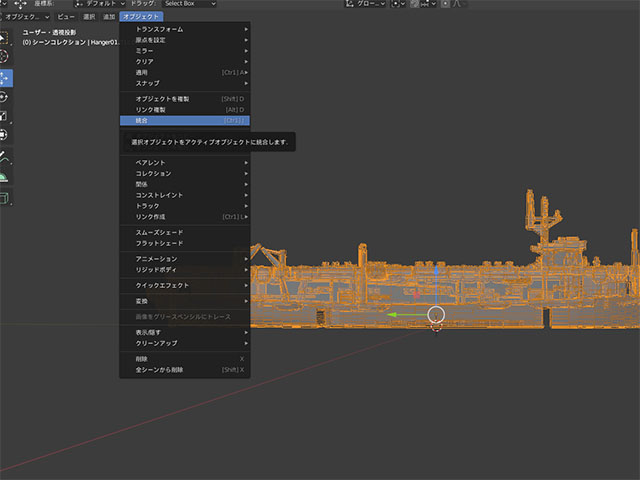
Task: Click the green Y-axis gizmo arrow
Action: 394,315
